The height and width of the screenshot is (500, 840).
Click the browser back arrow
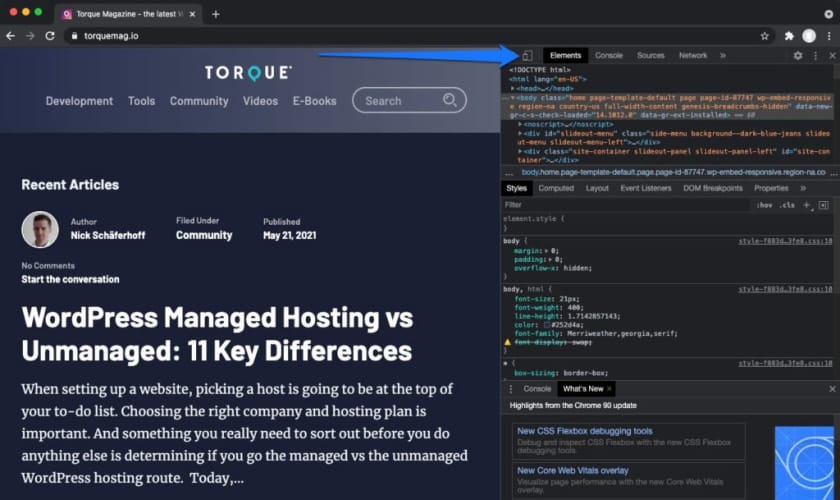pos(10,36)
